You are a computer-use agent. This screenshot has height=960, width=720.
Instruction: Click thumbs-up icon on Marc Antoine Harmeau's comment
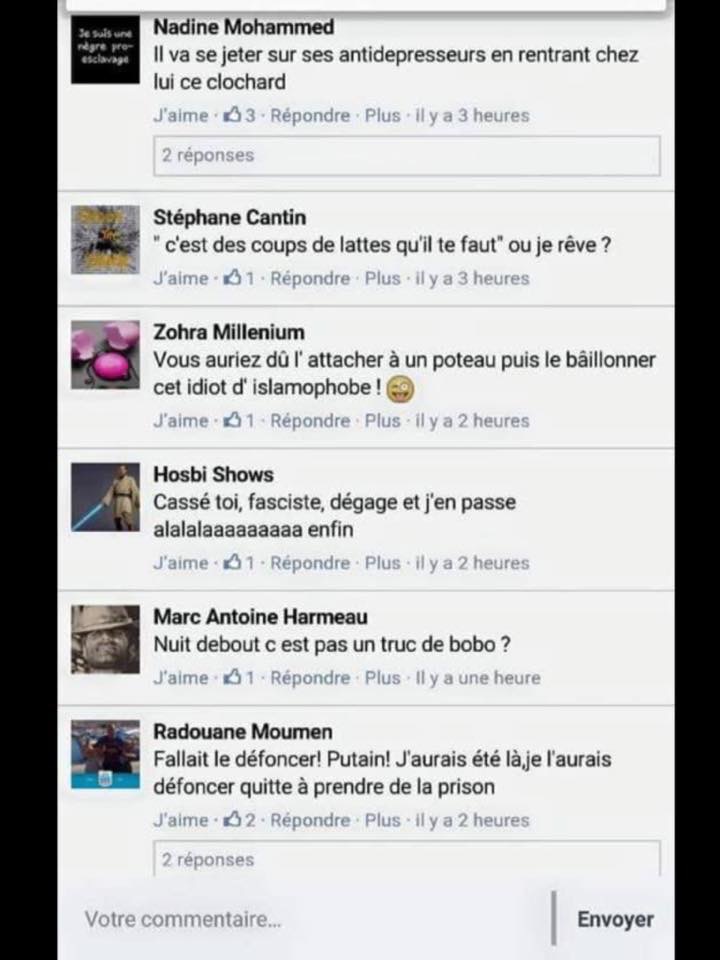(233, 677)
